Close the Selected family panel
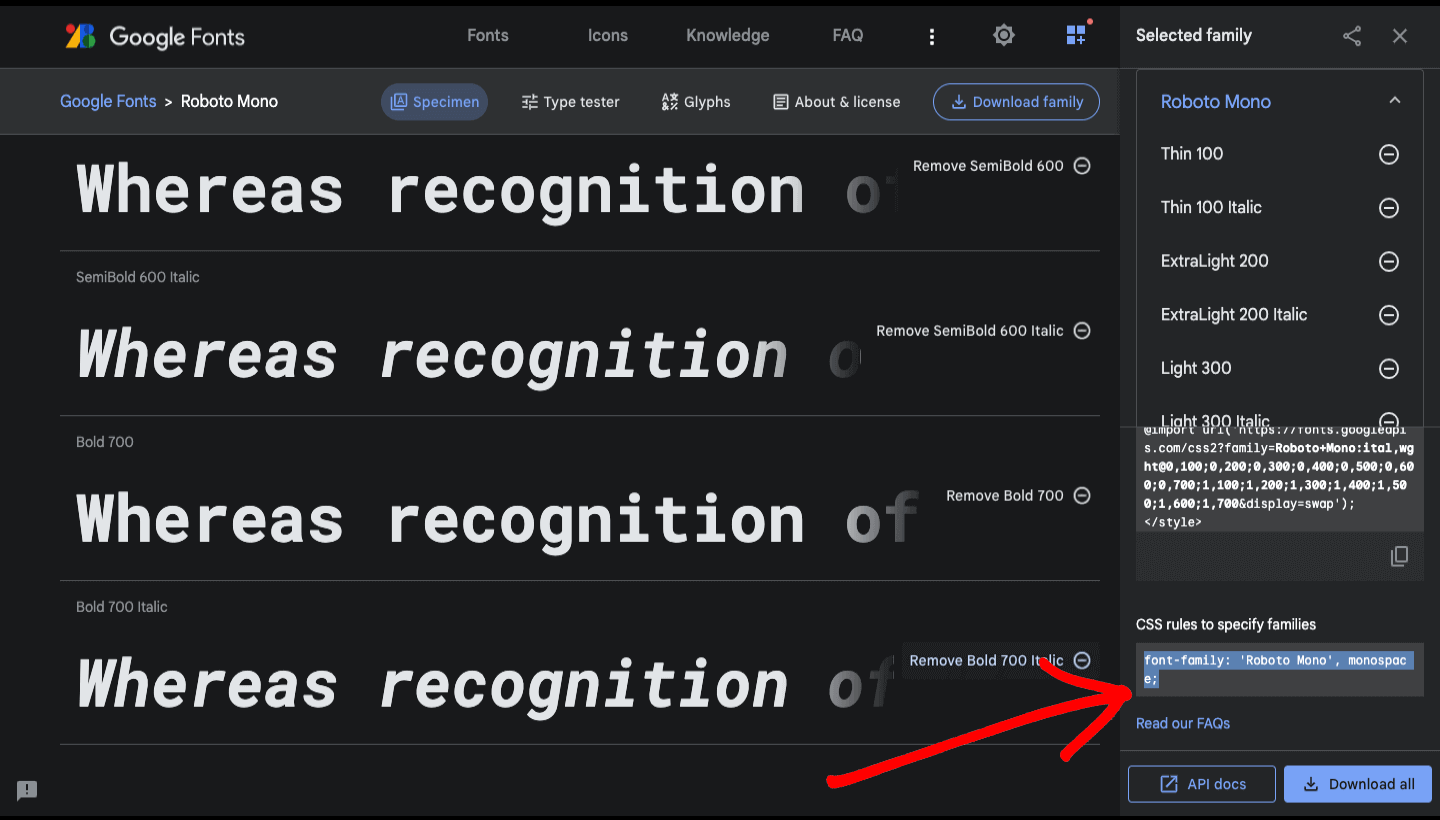1440x820 pixels. click(x=1400, y=36)
